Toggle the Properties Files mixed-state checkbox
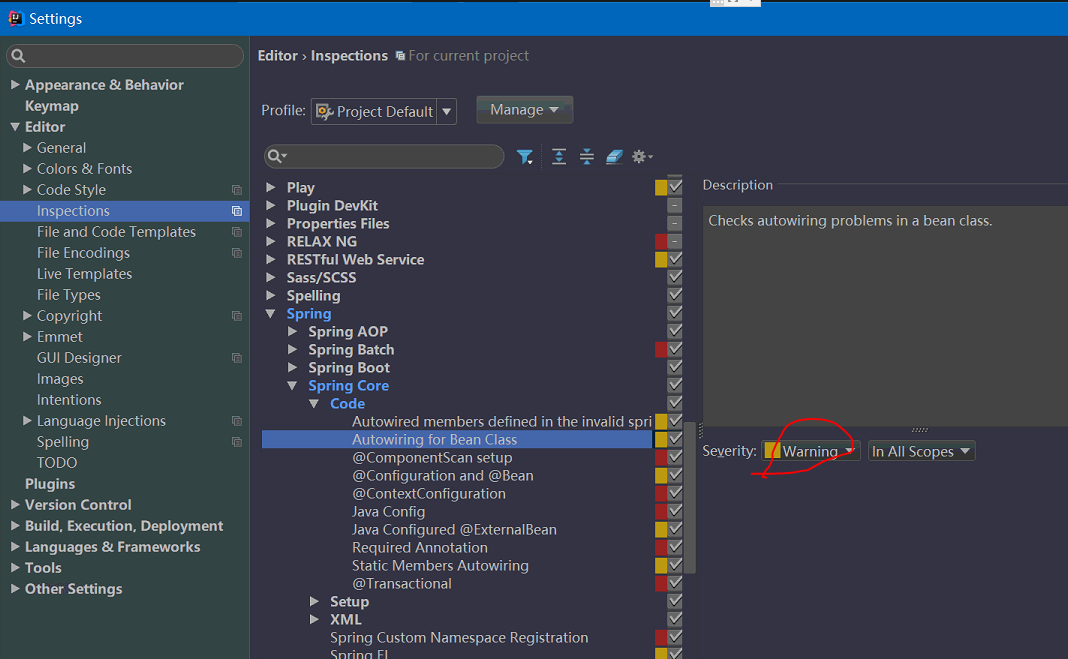The height and width of the screenshot is (659, 1068). click(675, 223)
